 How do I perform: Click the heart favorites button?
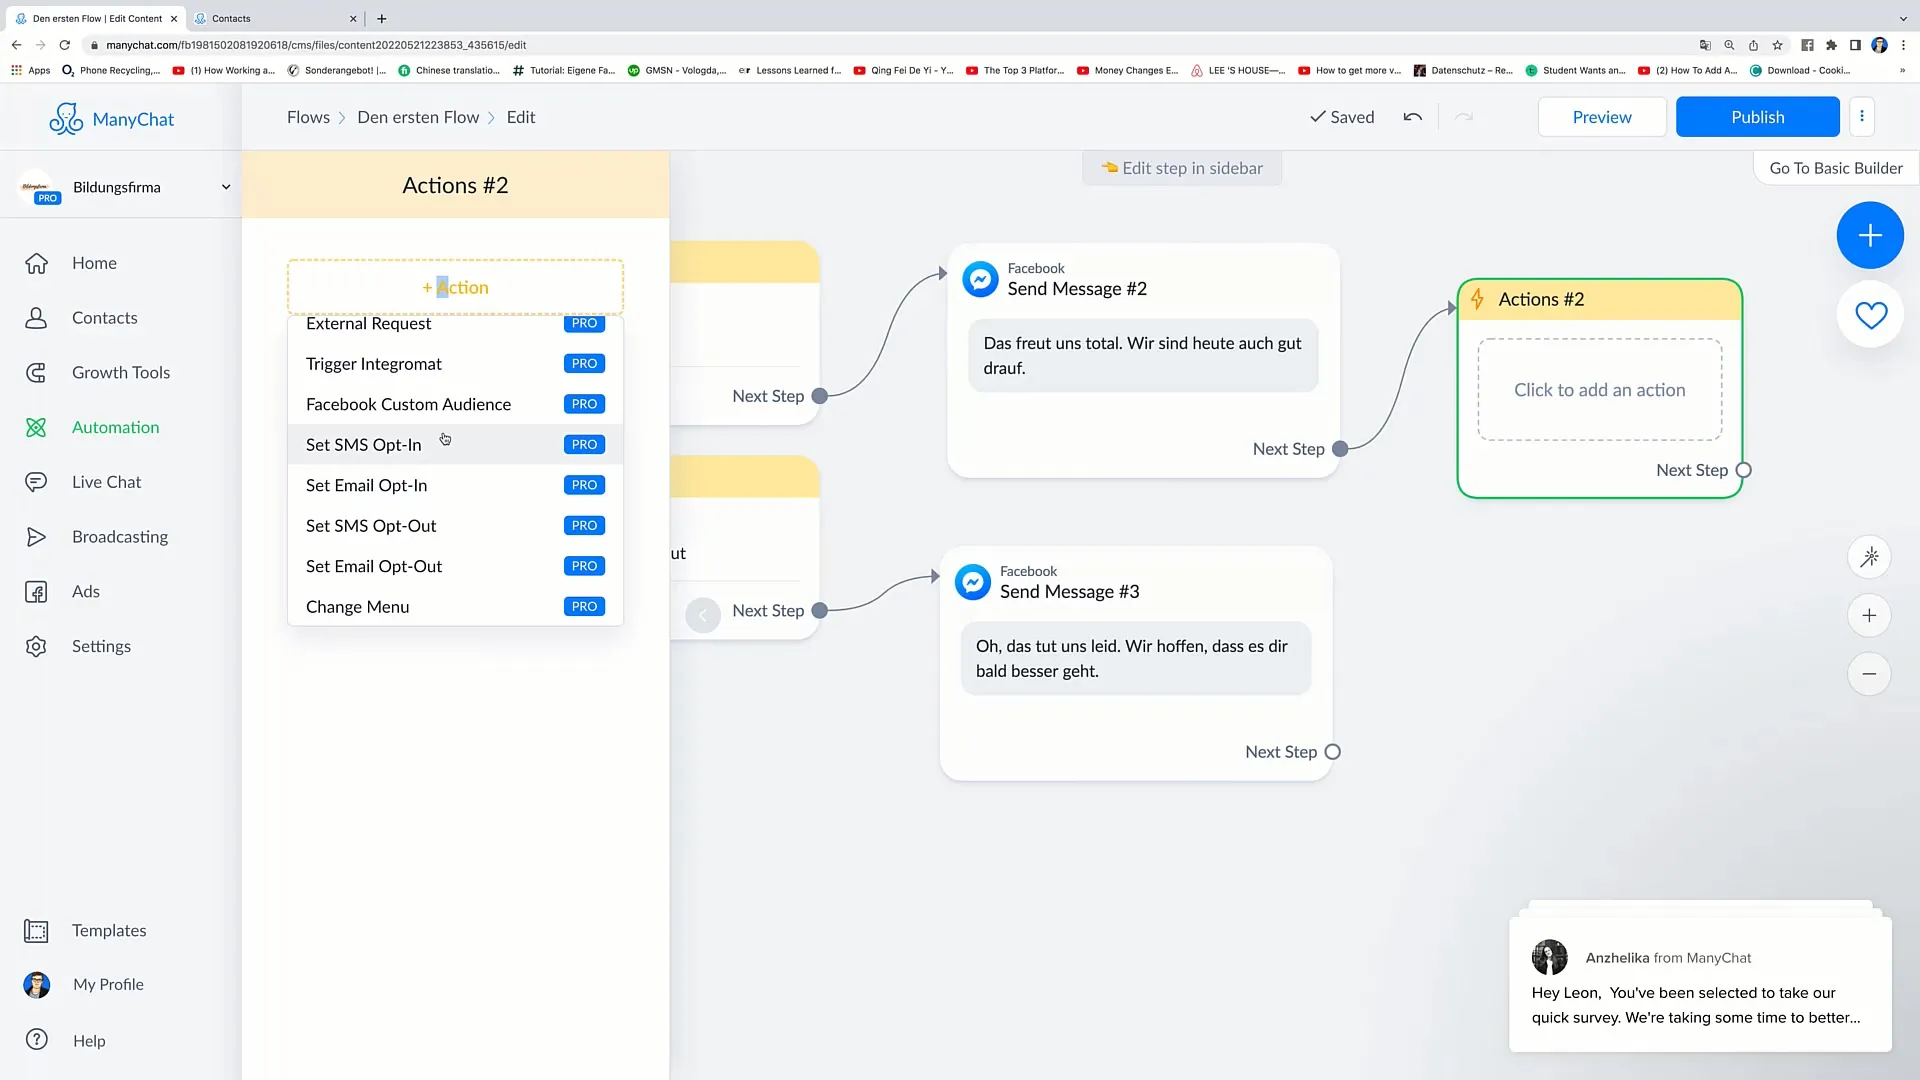click(x=1870, y=315)
